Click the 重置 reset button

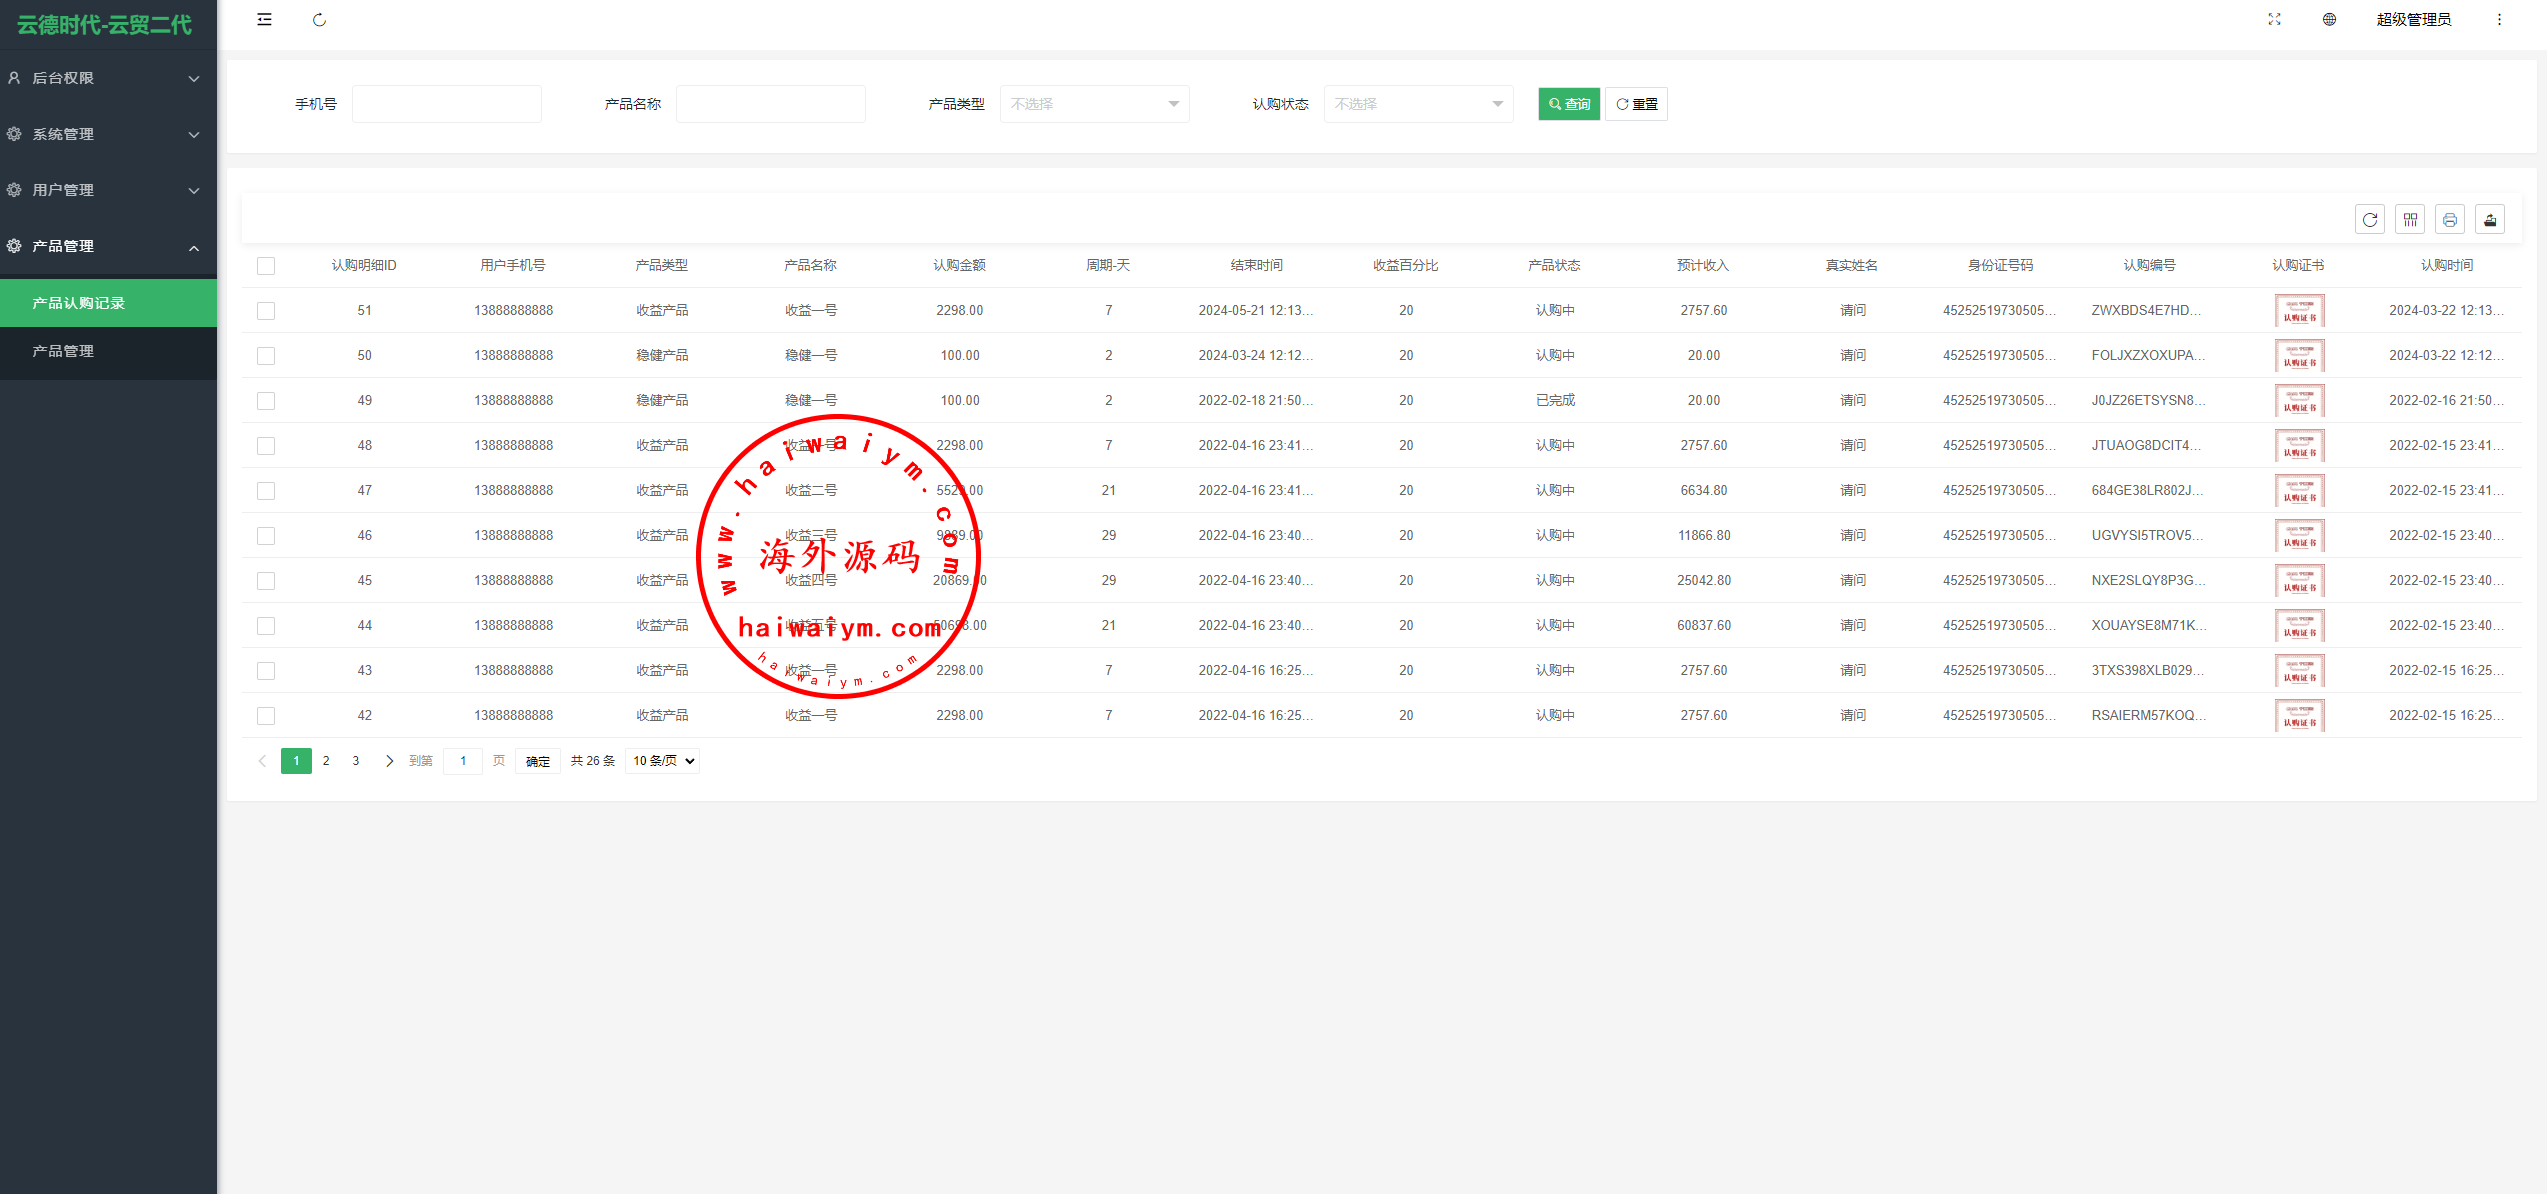coord(1636,104)
